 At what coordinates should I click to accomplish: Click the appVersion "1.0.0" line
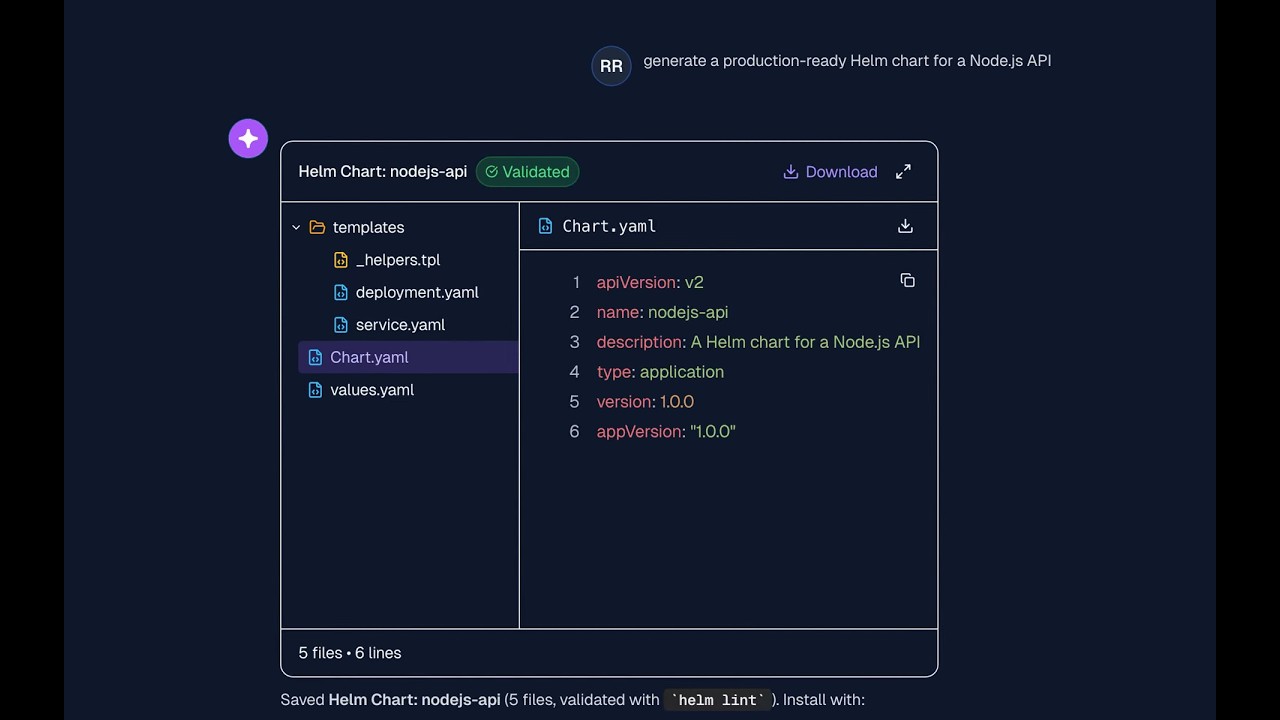[666, 432]
